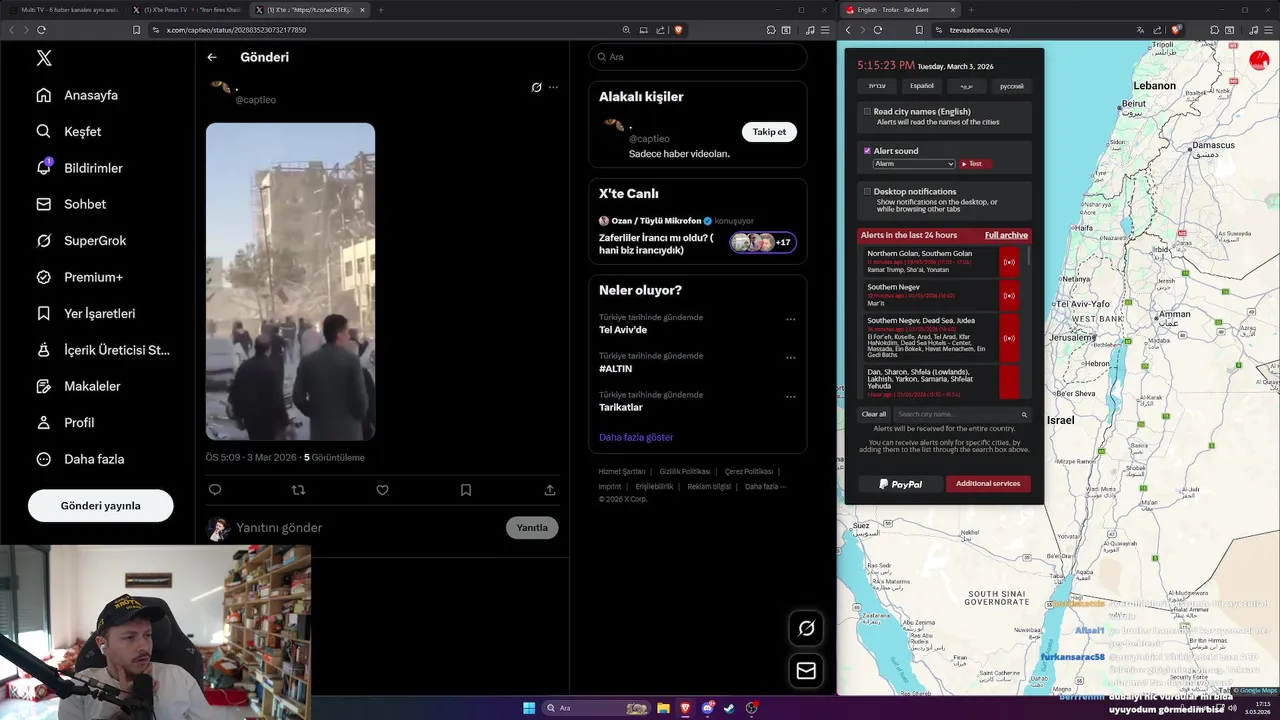This screenshot has width=1280, height=720.
Task: Open Profil in the sidebar
Action: 65,422
